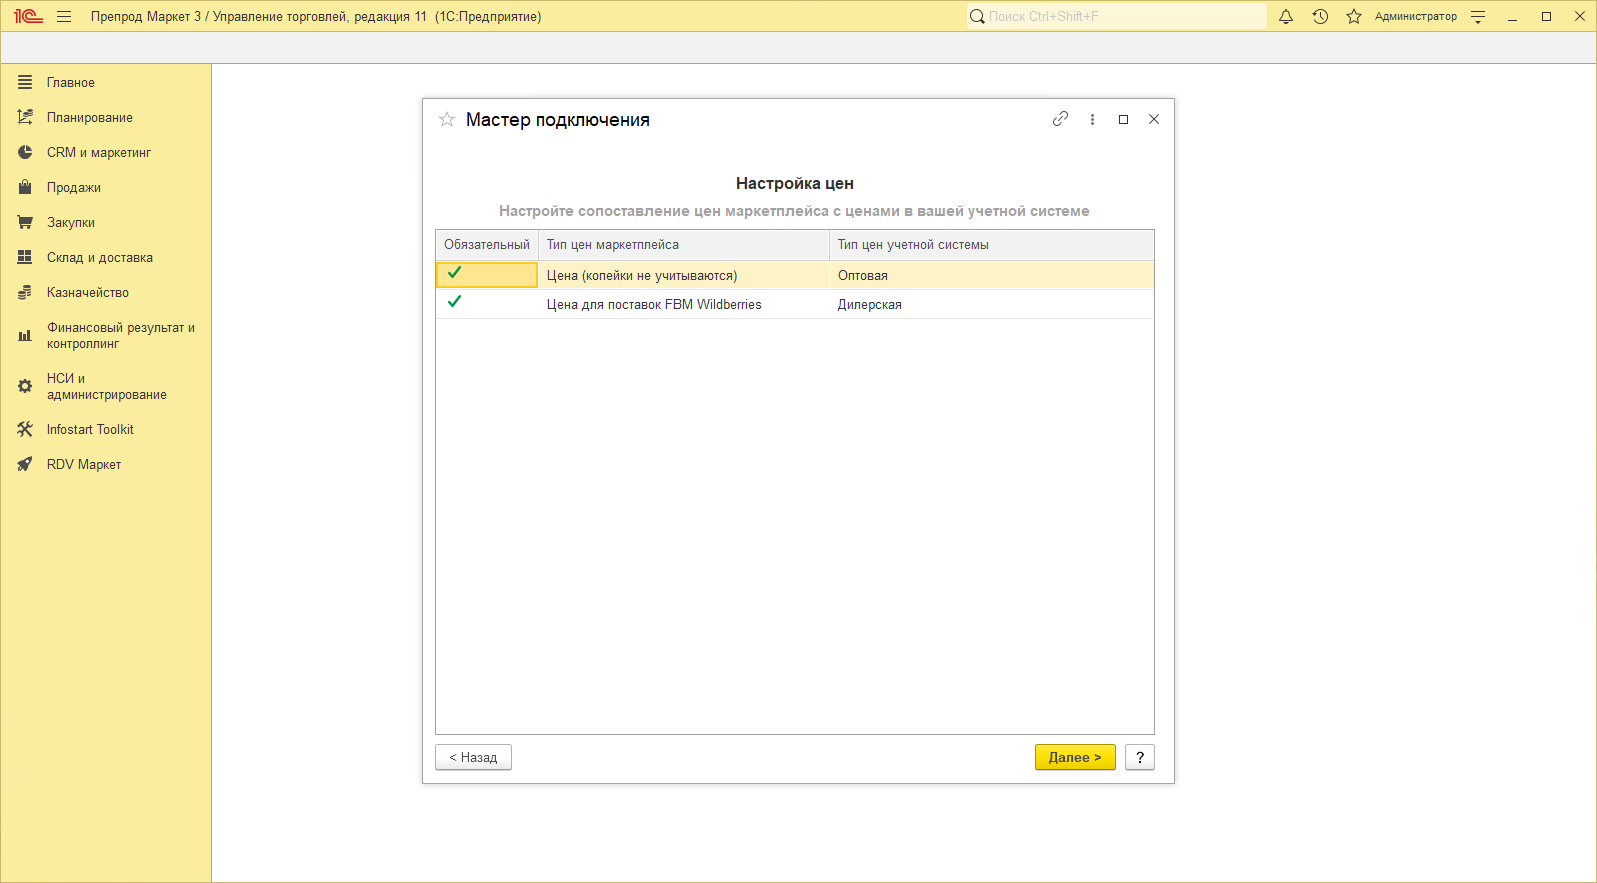Open the Продажи section

[x=73, y=188]
